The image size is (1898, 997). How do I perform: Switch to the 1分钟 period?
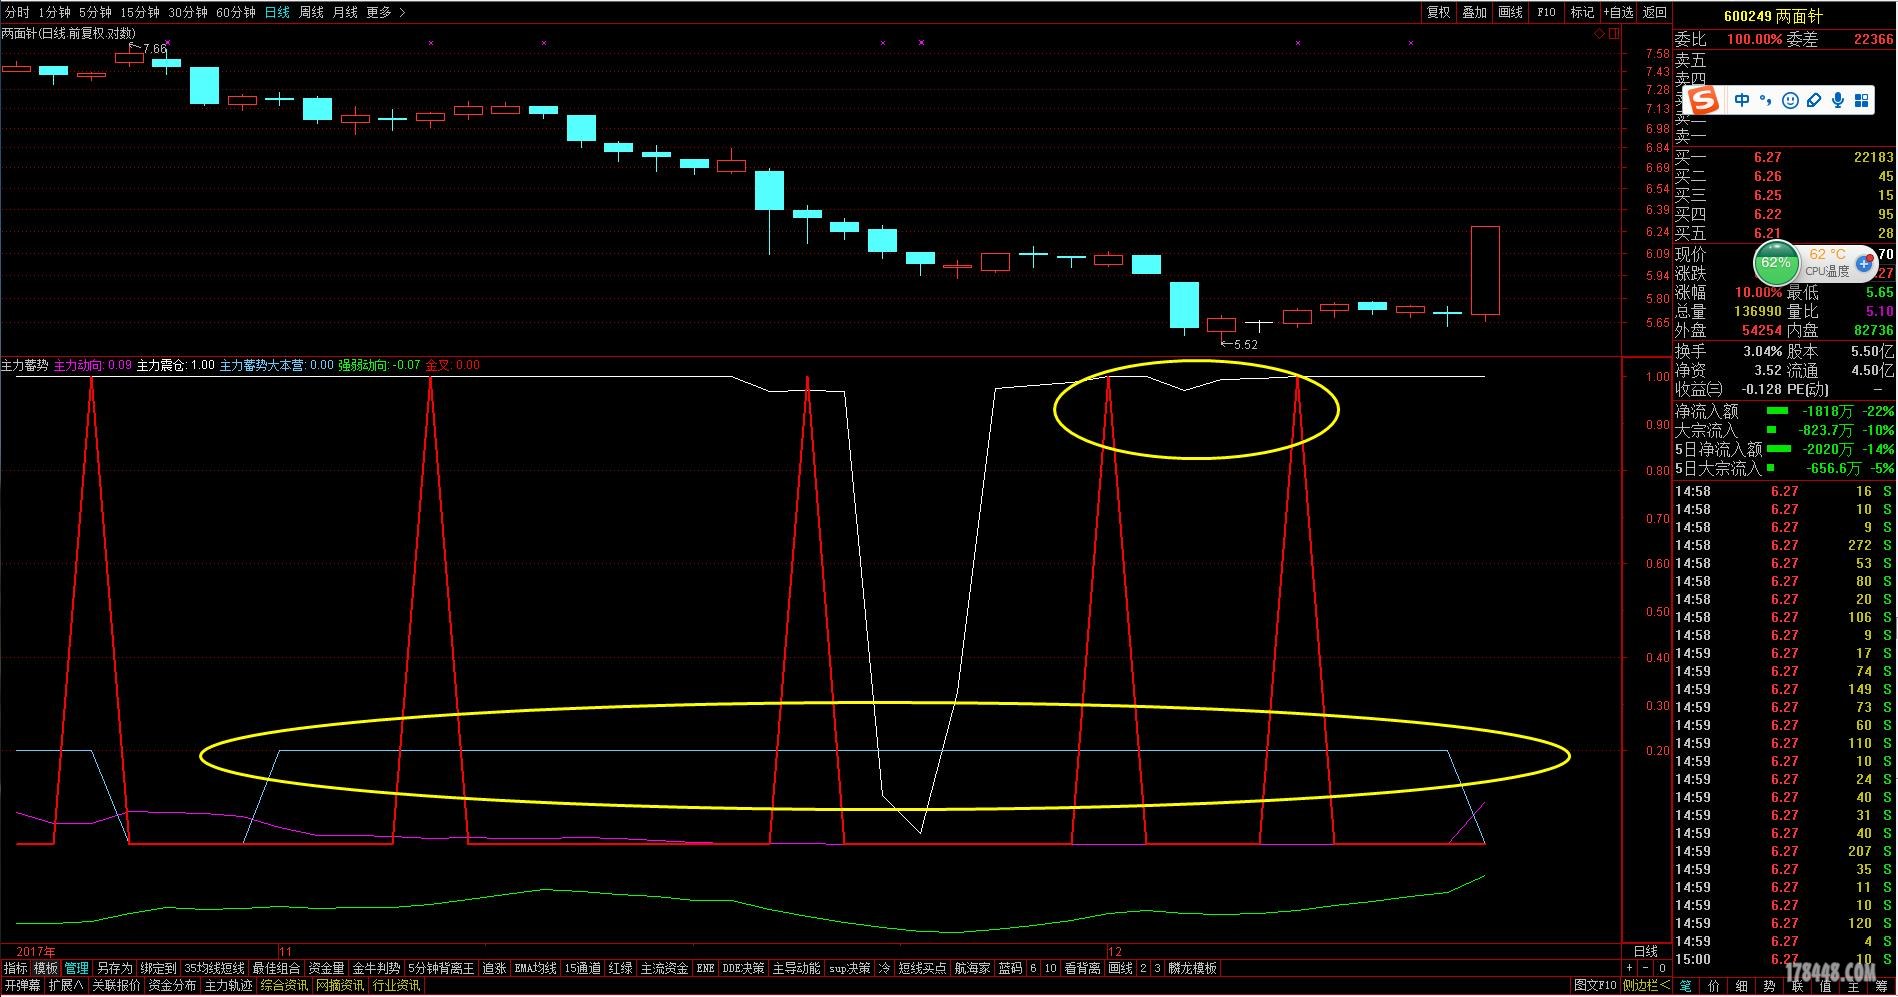55,12
